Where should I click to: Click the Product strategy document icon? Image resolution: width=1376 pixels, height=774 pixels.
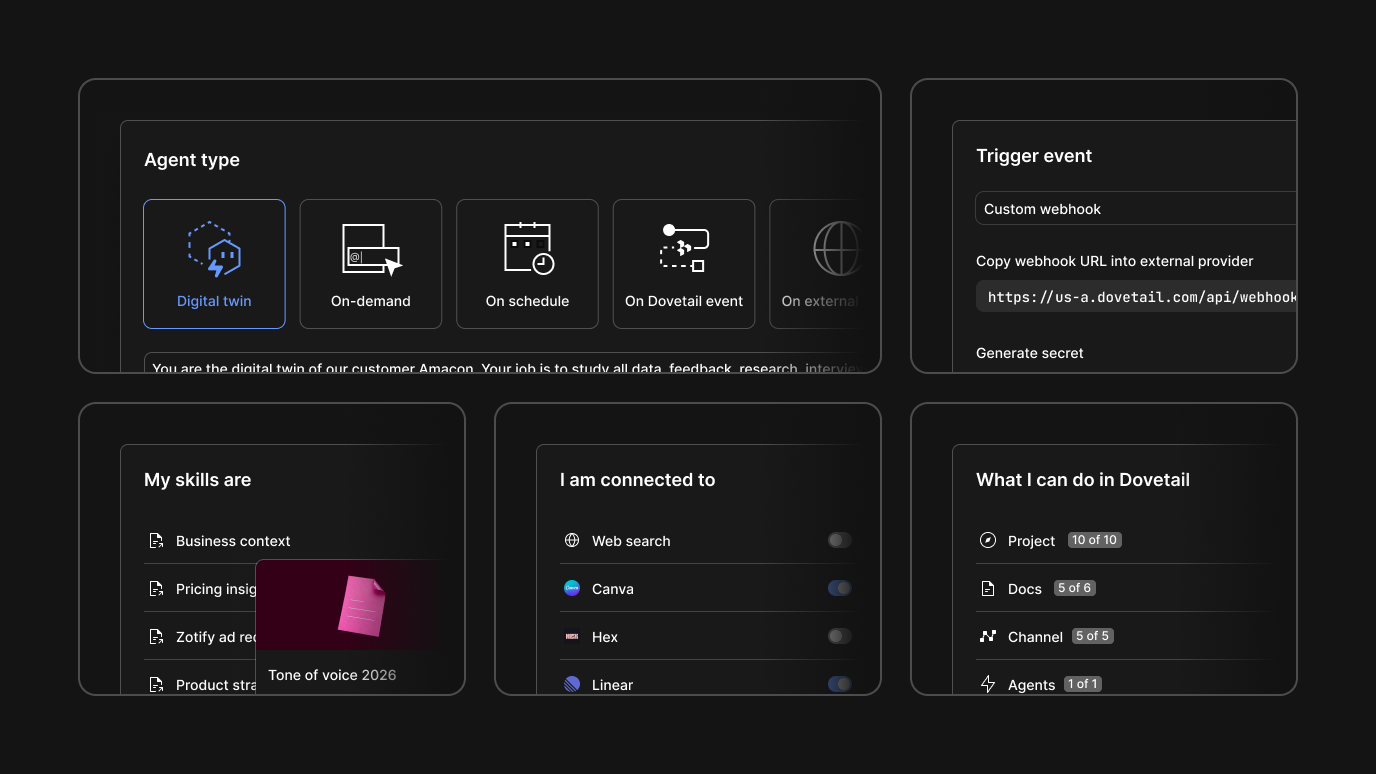click(156, 685)
